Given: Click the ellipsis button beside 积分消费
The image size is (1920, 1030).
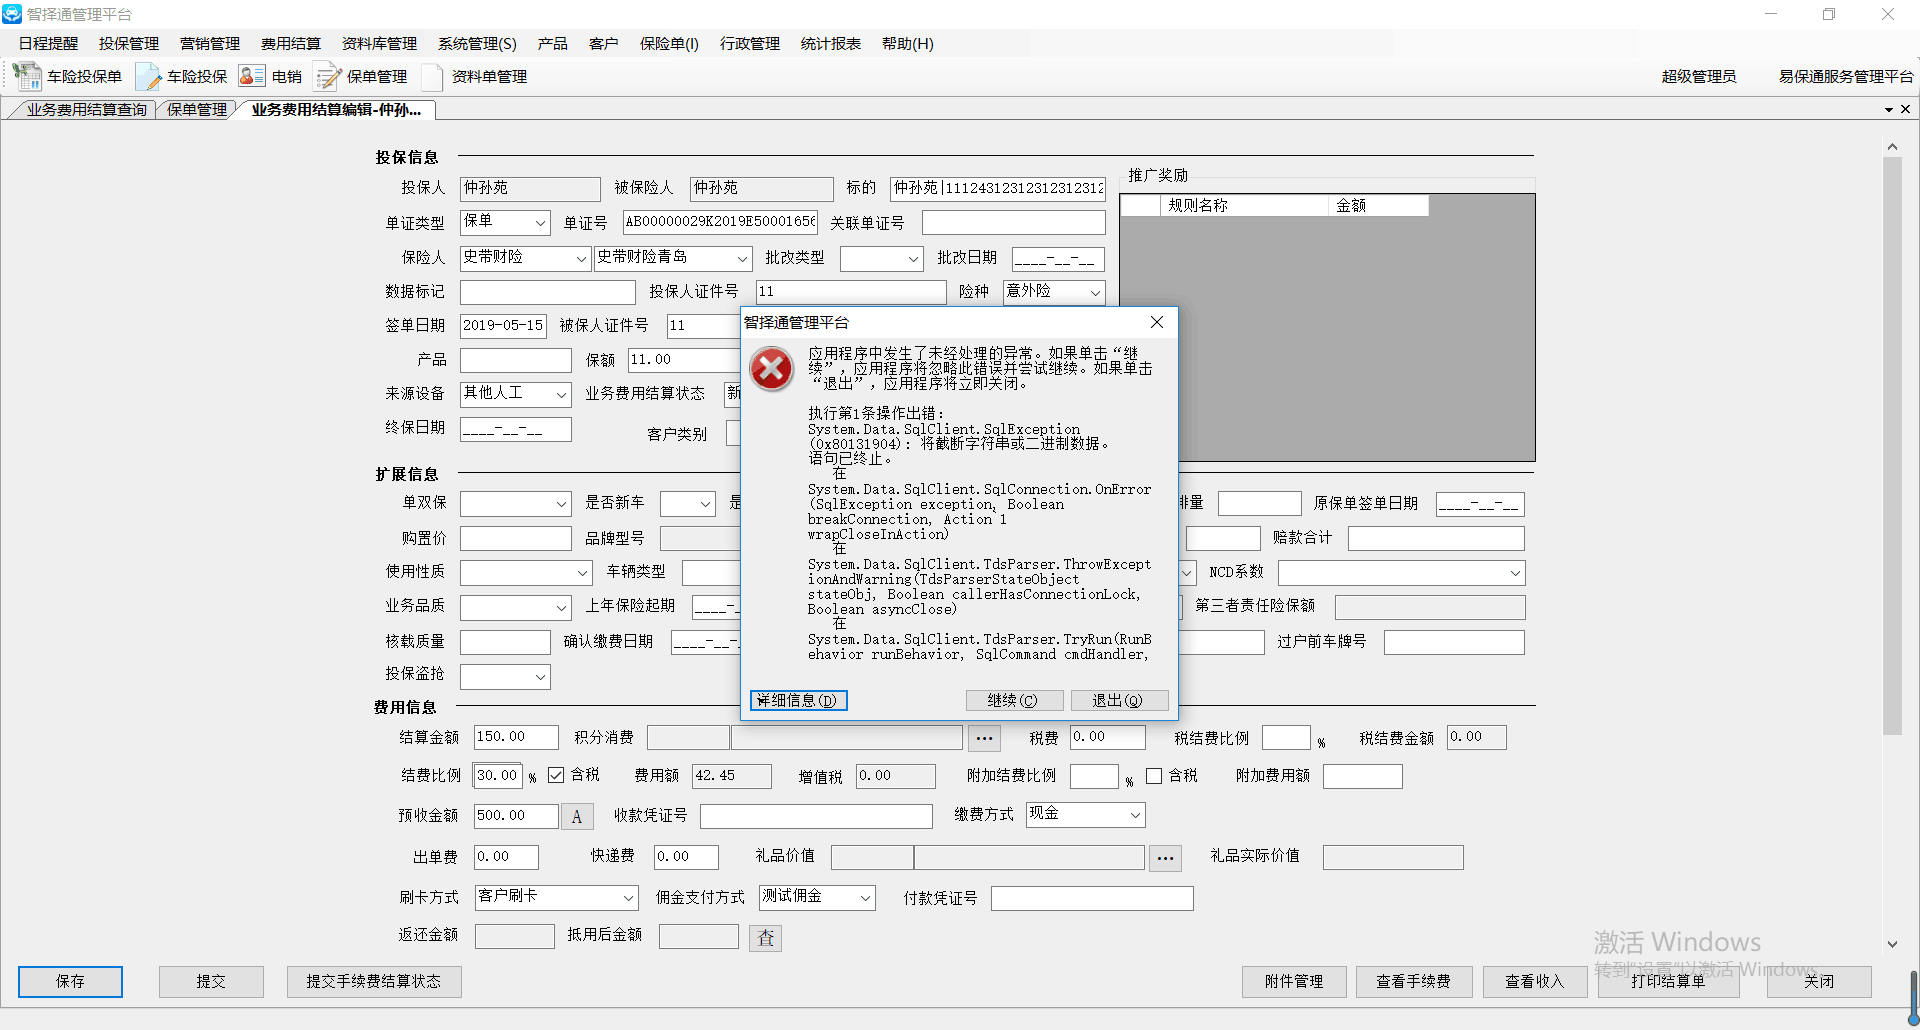Looking at the screenshot, I should pos(984,738).
